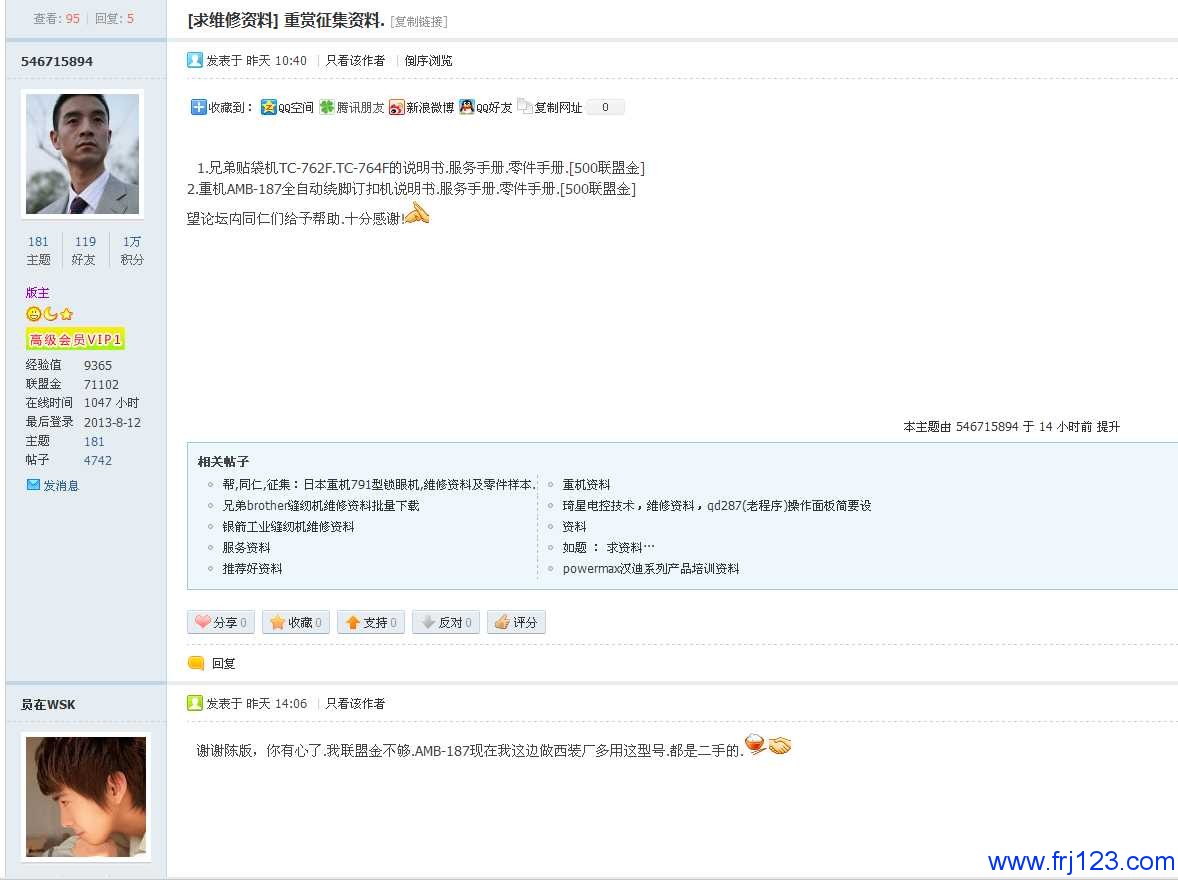Vote 反对 with the down arrow
The image size is (1178, 880).
point(428,622)
